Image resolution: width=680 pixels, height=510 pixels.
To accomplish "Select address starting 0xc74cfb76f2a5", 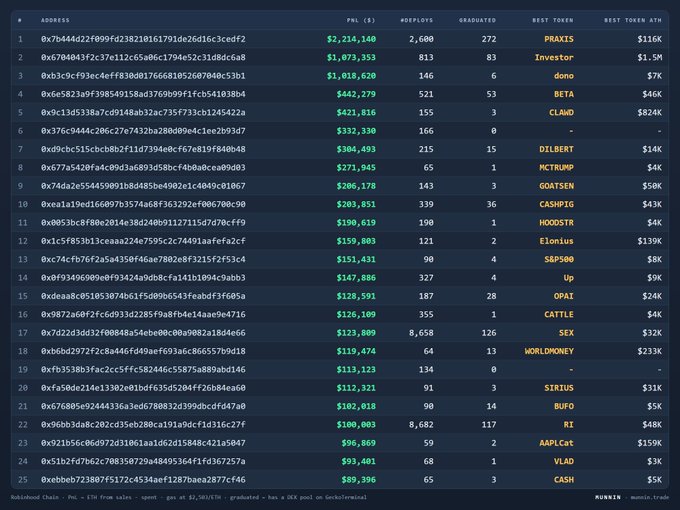I will point(143,259).
